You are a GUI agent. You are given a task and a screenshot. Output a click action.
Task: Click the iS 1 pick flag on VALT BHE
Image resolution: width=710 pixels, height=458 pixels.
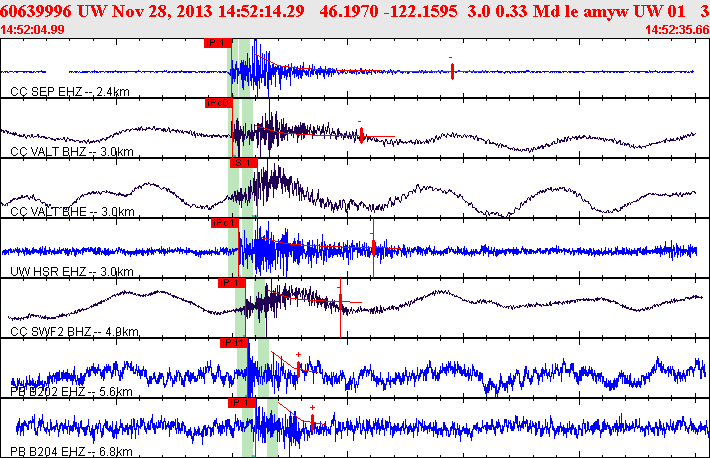(x=244, y=163)
